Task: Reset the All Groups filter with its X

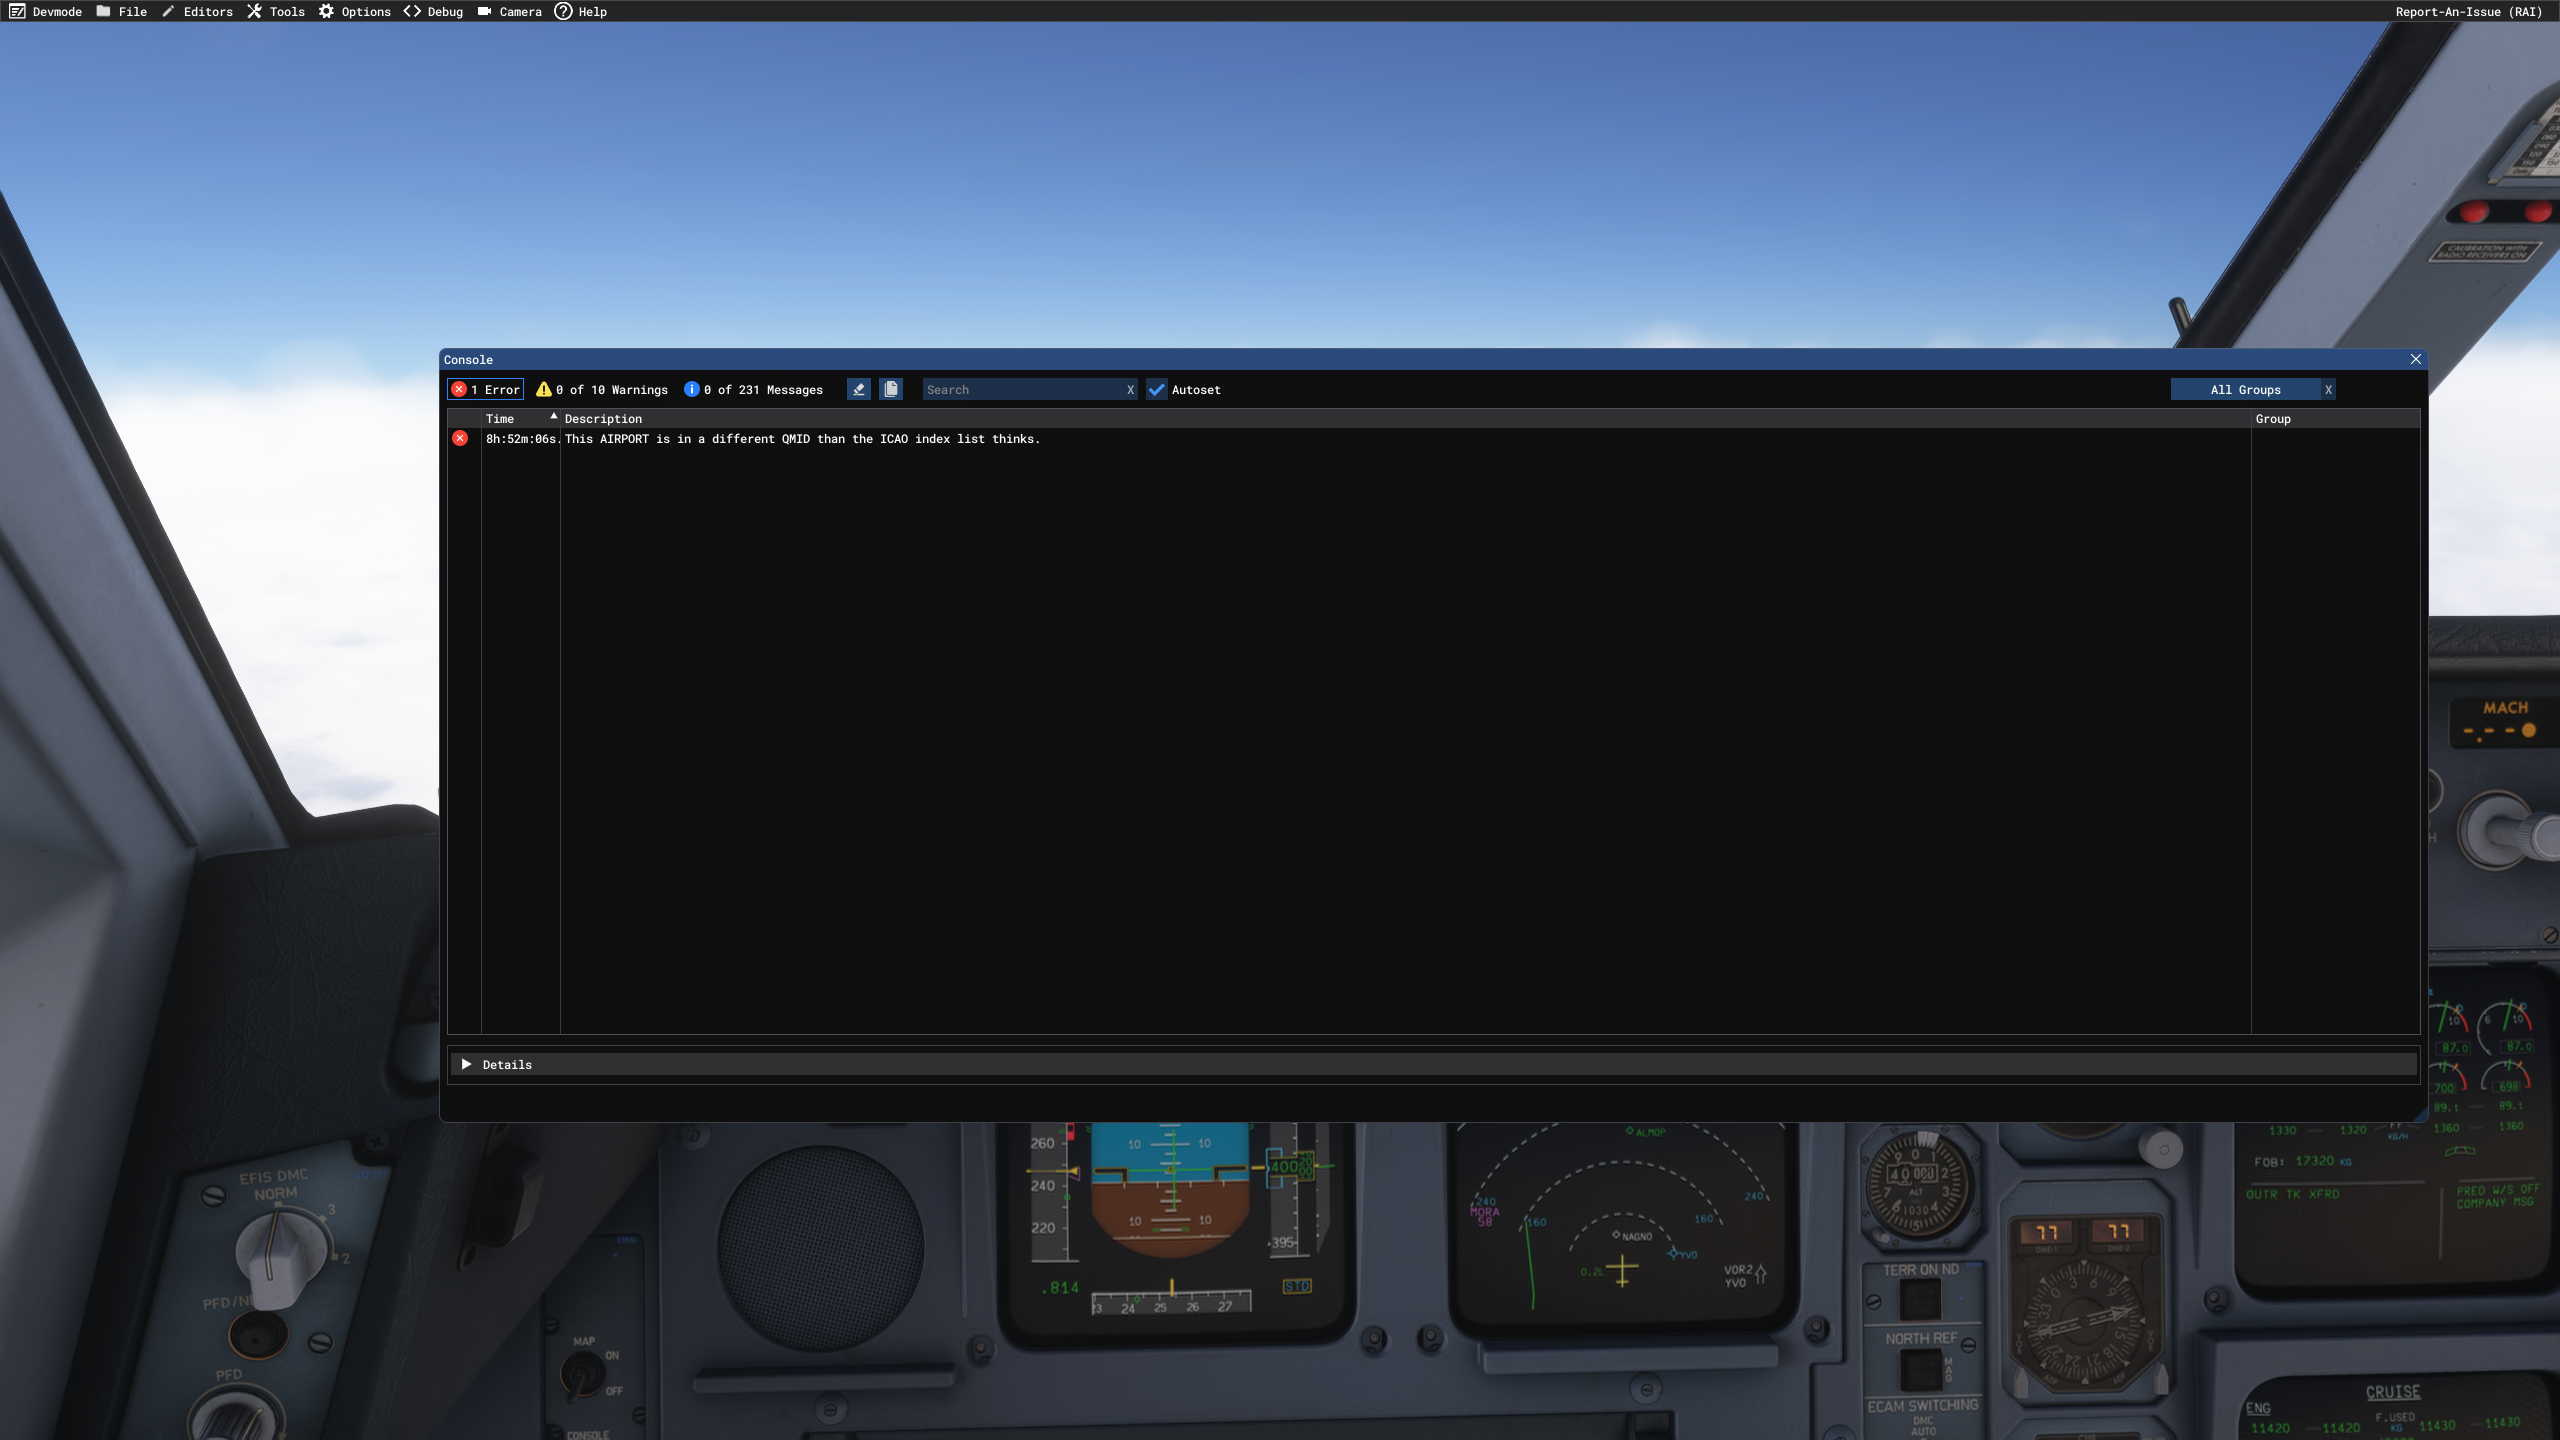Action: pyautogui.click(x=2328, y=390)
